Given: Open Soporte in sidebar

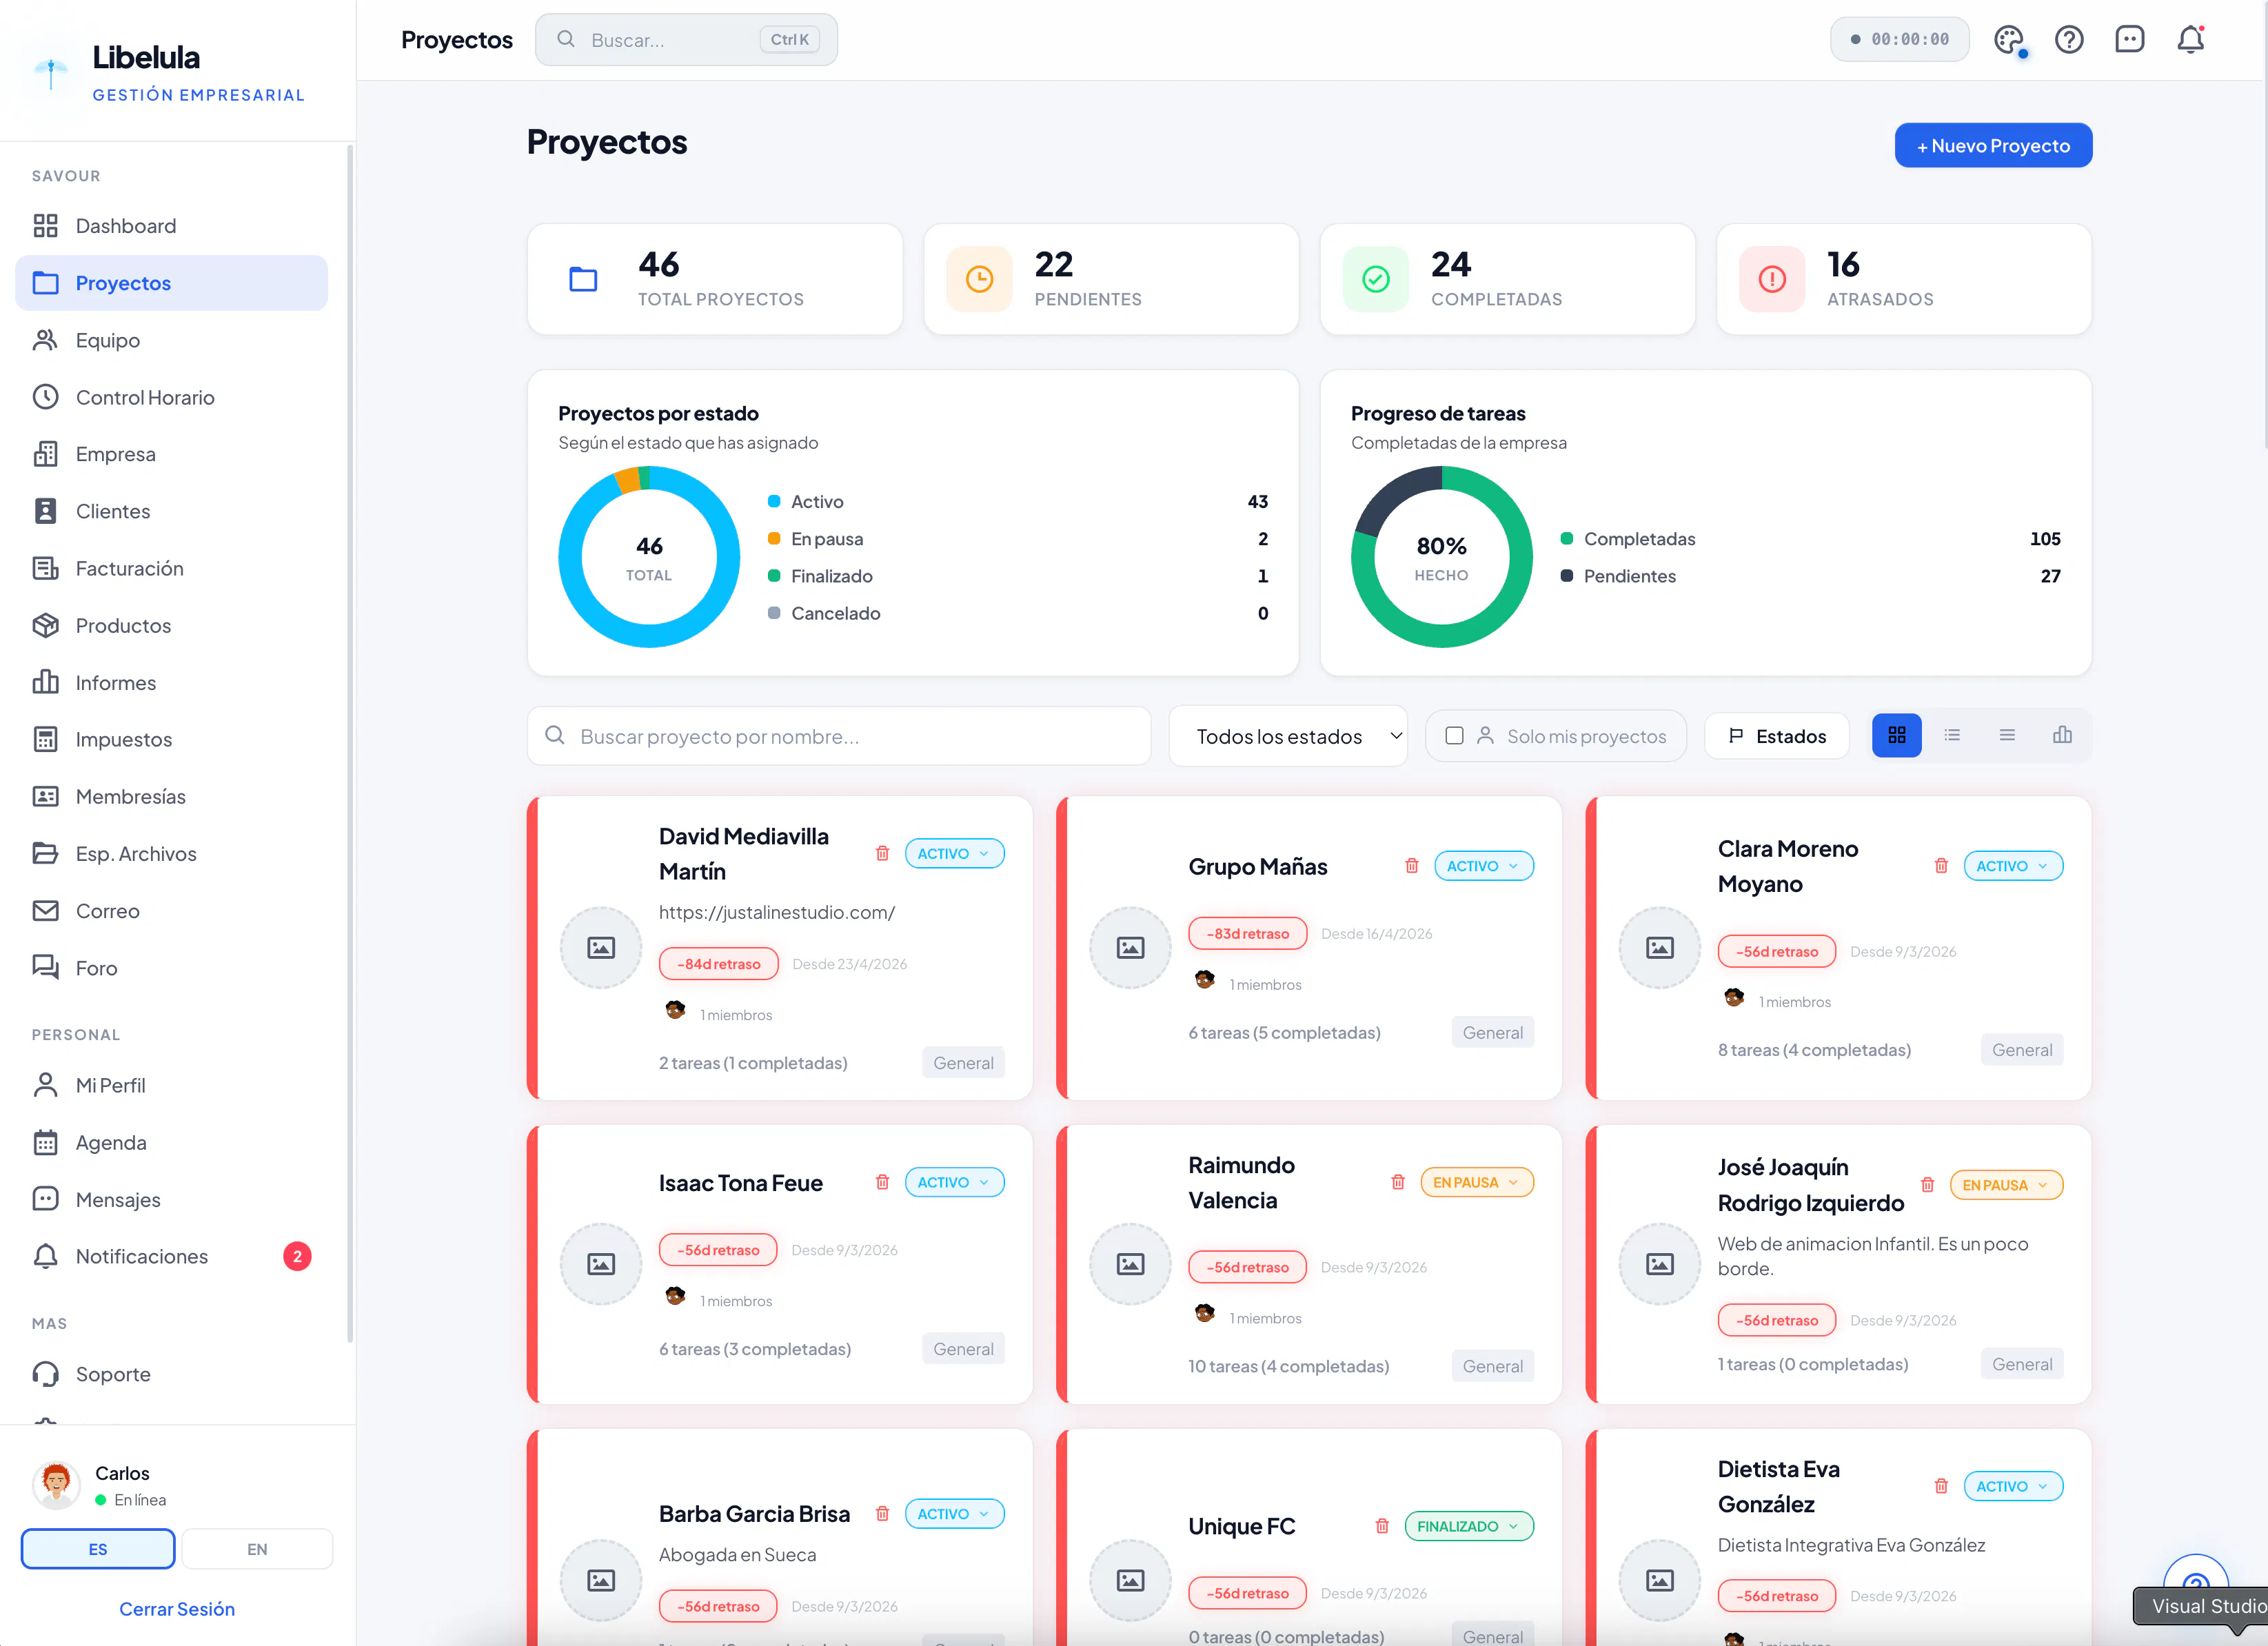Looking at the screenshot, I should pyautogui.click(x=171, y=1374).
